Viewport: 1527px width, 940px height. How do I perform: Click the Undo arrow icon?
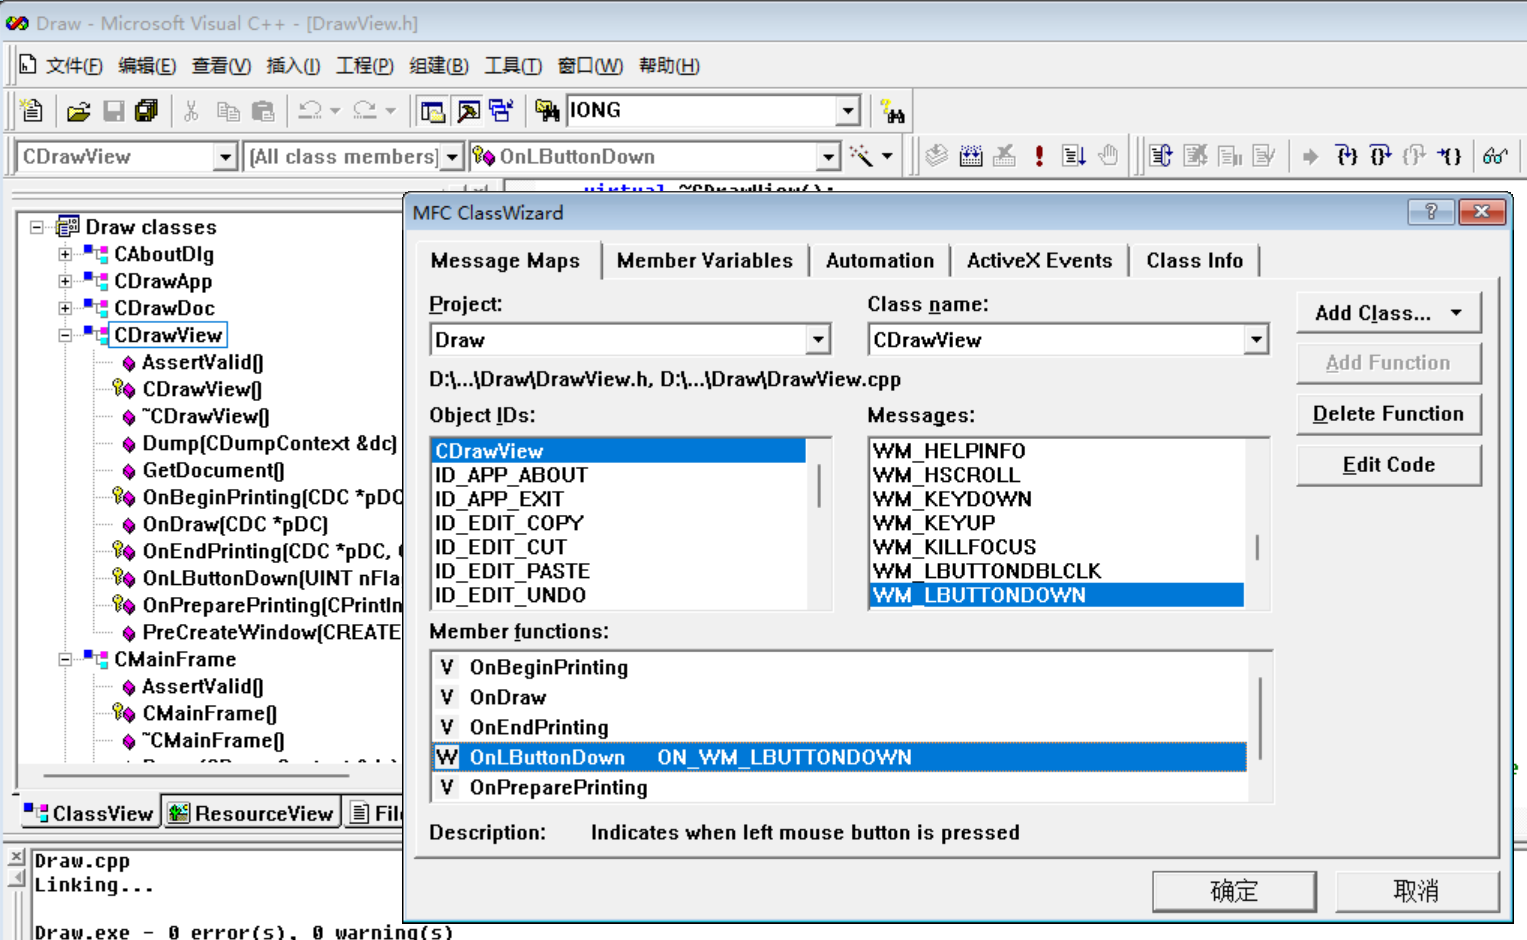[311, 111]
